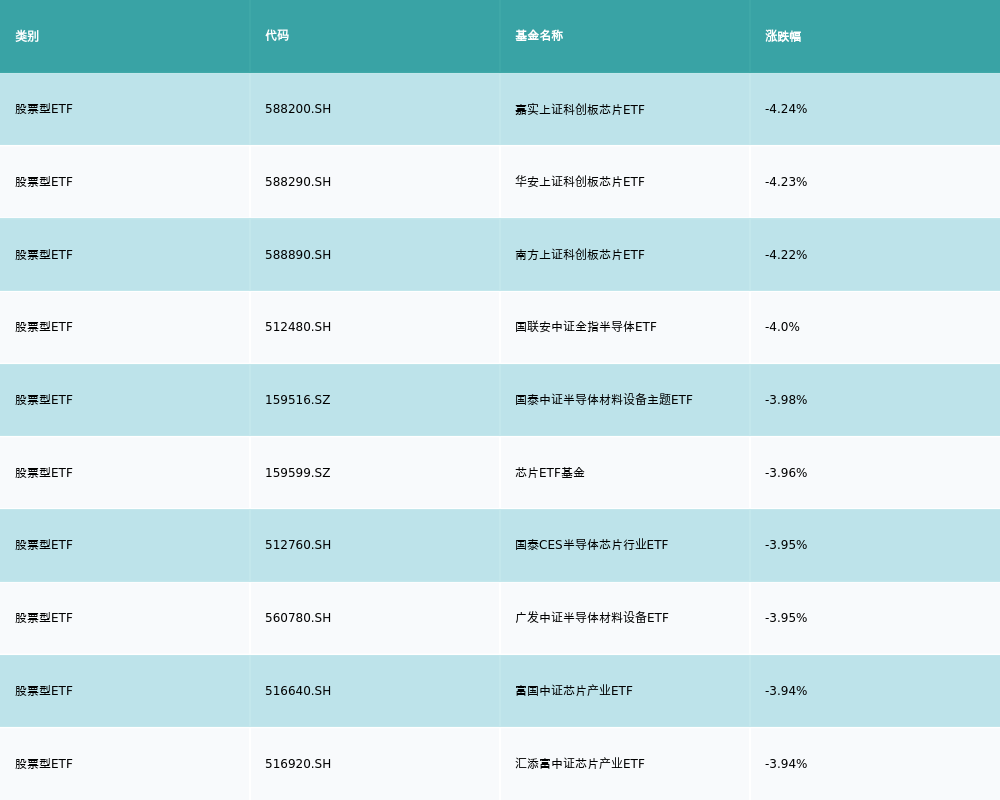Click the 涨跌幅 column header
1000x800 pixels.
(783, 36)
